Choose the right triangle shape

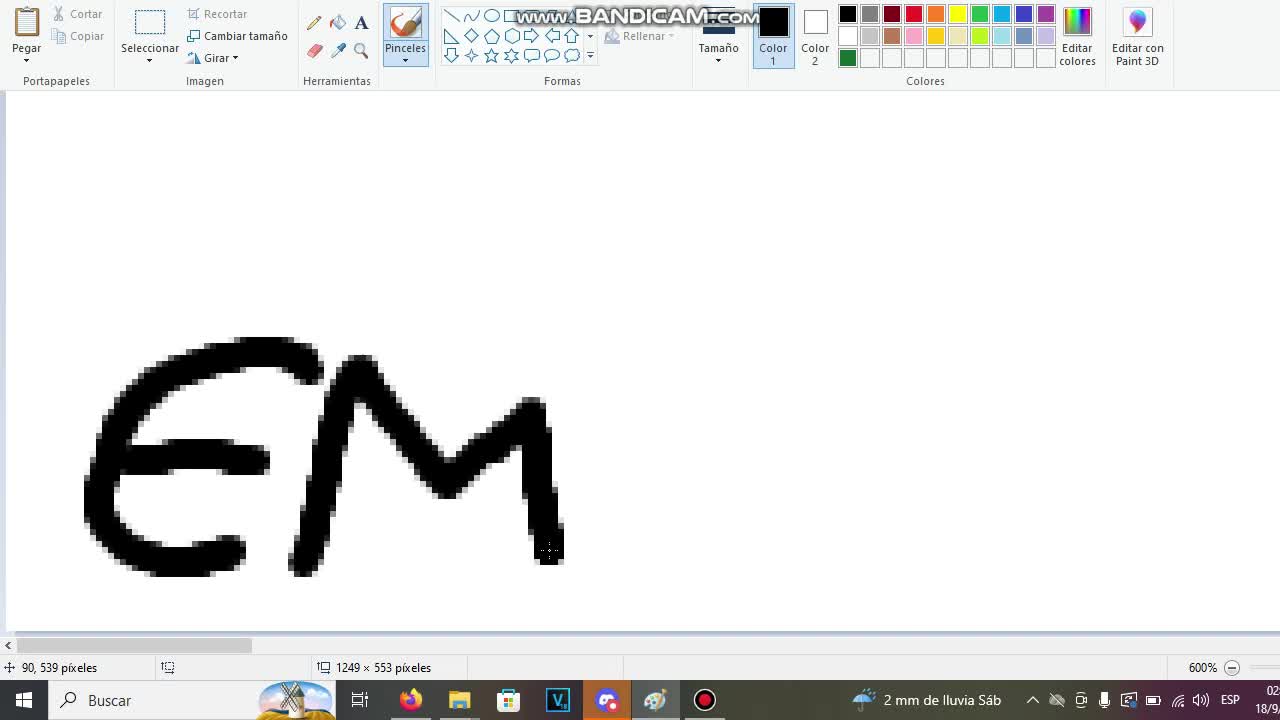click(x=451, y=36)
